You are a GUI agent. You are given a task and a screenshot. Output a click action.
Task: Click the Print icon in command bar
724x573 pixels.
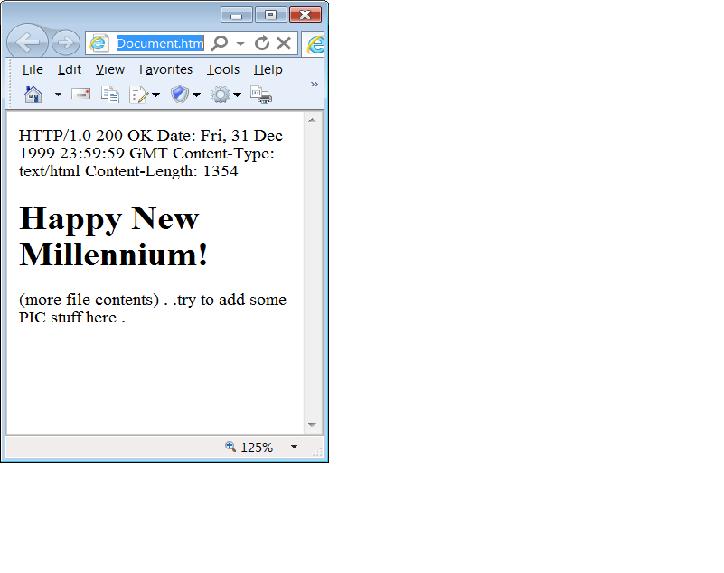(260, 95)
